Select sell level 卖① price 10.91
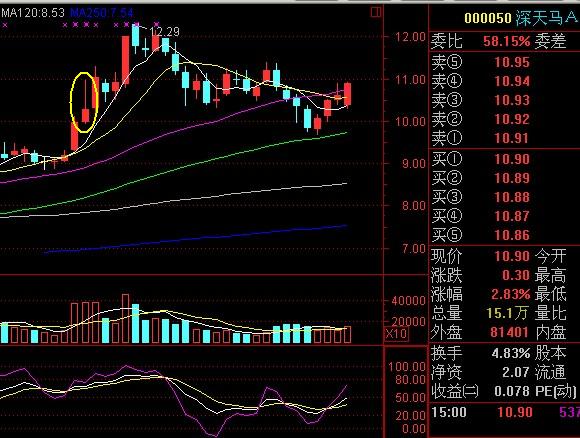 (512, 138)
